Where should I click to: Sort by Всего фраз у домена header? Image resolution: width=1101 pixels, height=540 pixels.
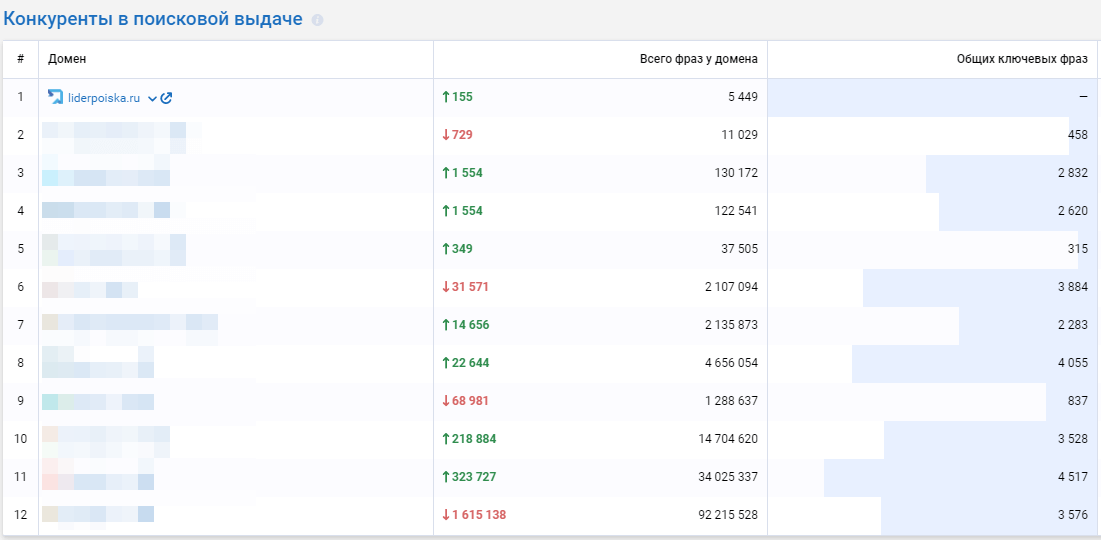click(x=699, y=59)
